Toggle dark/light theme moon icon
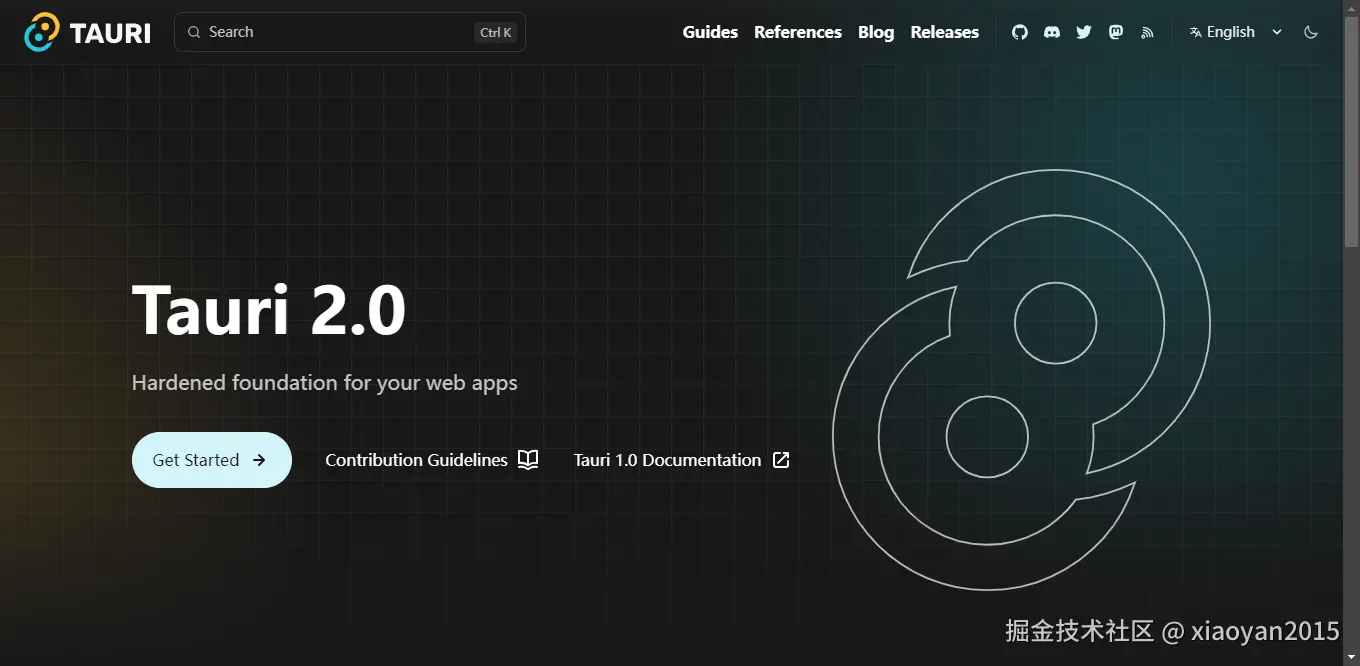 [1311, 32]
